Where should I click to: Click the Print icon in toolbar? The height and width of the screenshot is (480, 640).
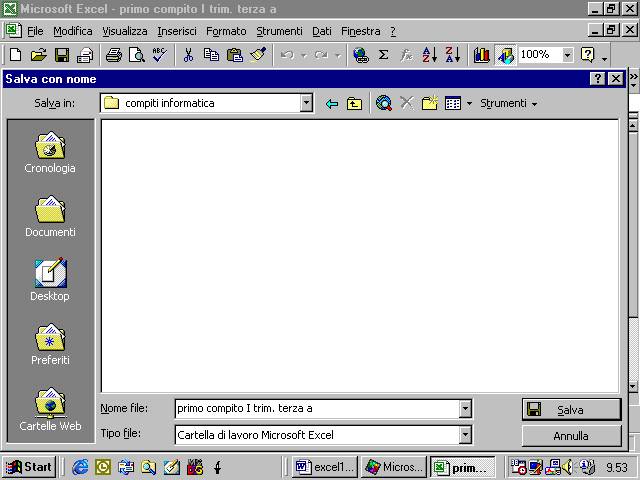click(113, 55)
